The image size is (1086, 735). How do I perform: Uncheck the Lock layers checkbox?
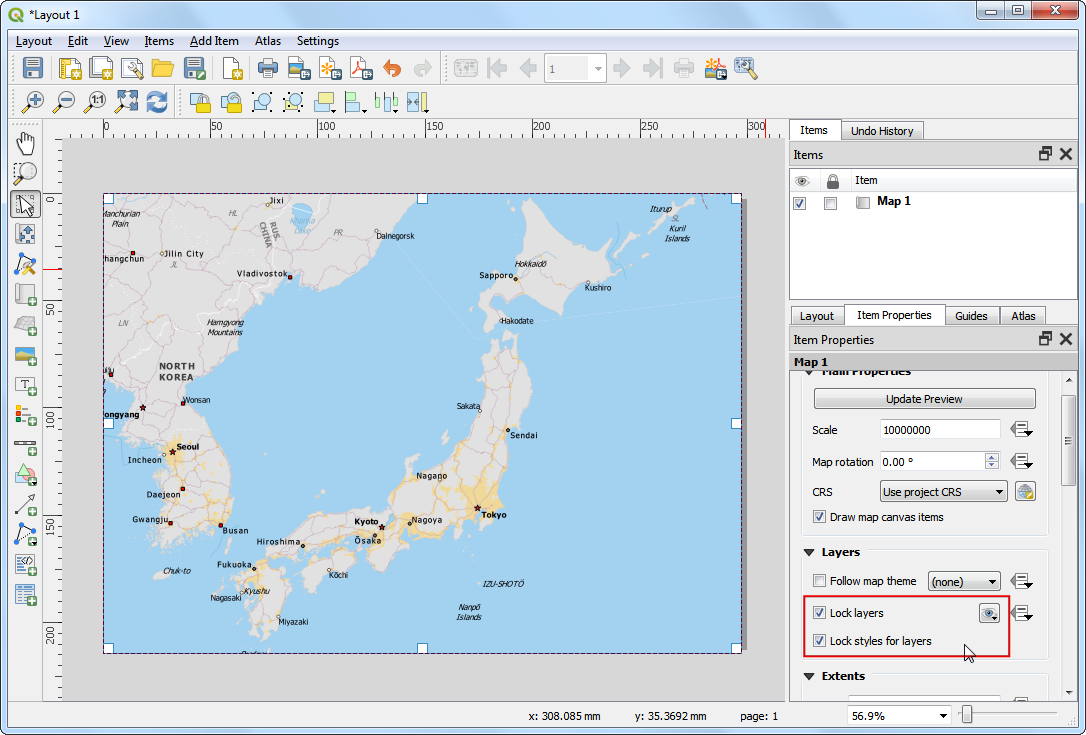(x=820, y=613)
